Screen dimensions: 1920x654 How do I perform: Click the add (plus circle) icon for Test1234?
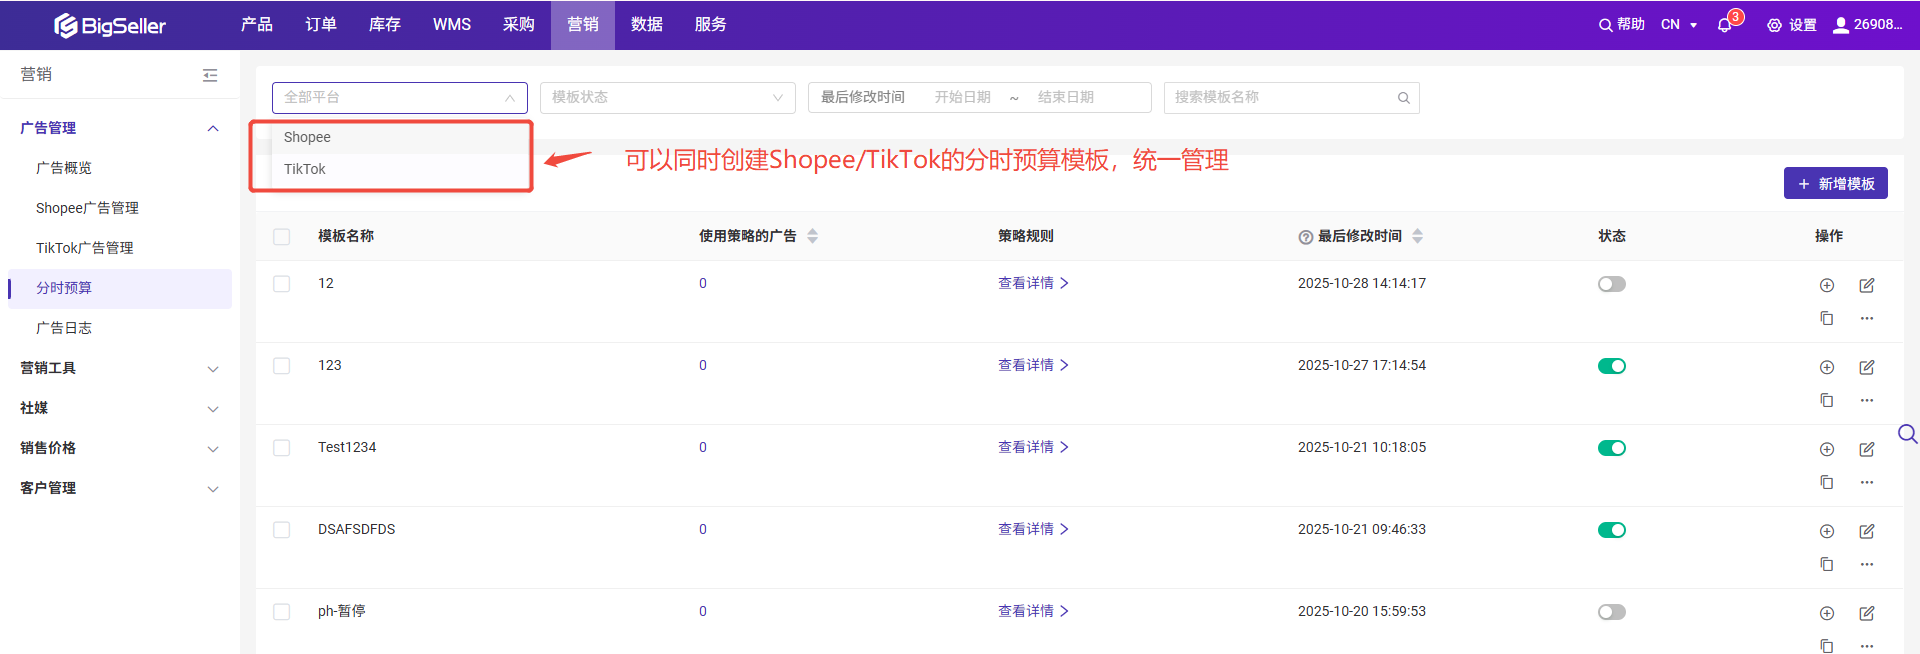click(x=1826, y=449)
